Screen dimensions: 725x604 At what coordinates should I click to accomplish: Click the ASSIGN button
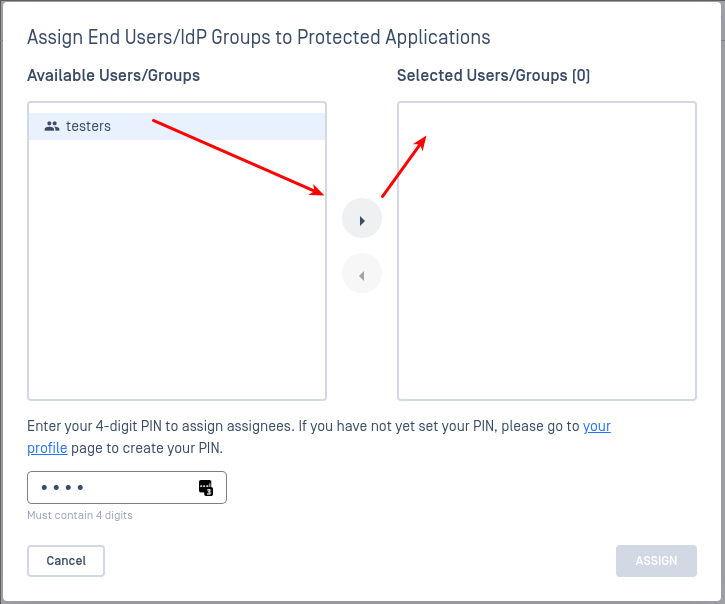(656, 561)
